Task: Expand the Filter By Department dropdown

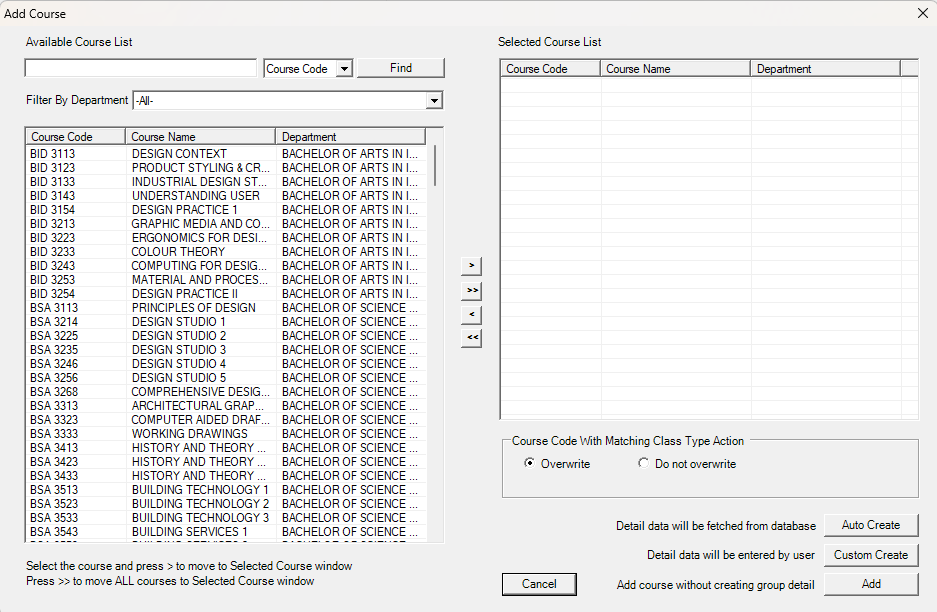Action: pos(434,101)
